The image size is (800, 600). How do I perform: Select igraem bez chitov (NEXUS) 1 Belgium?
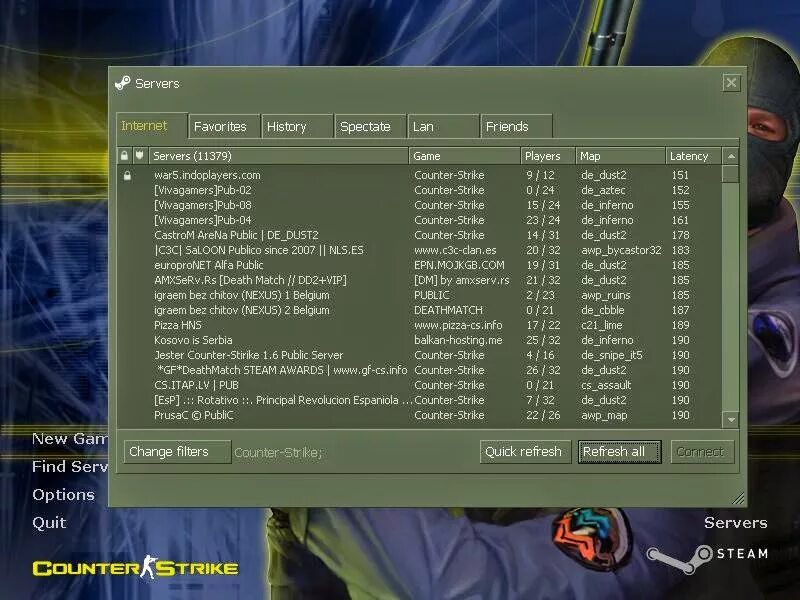[419, 295]
